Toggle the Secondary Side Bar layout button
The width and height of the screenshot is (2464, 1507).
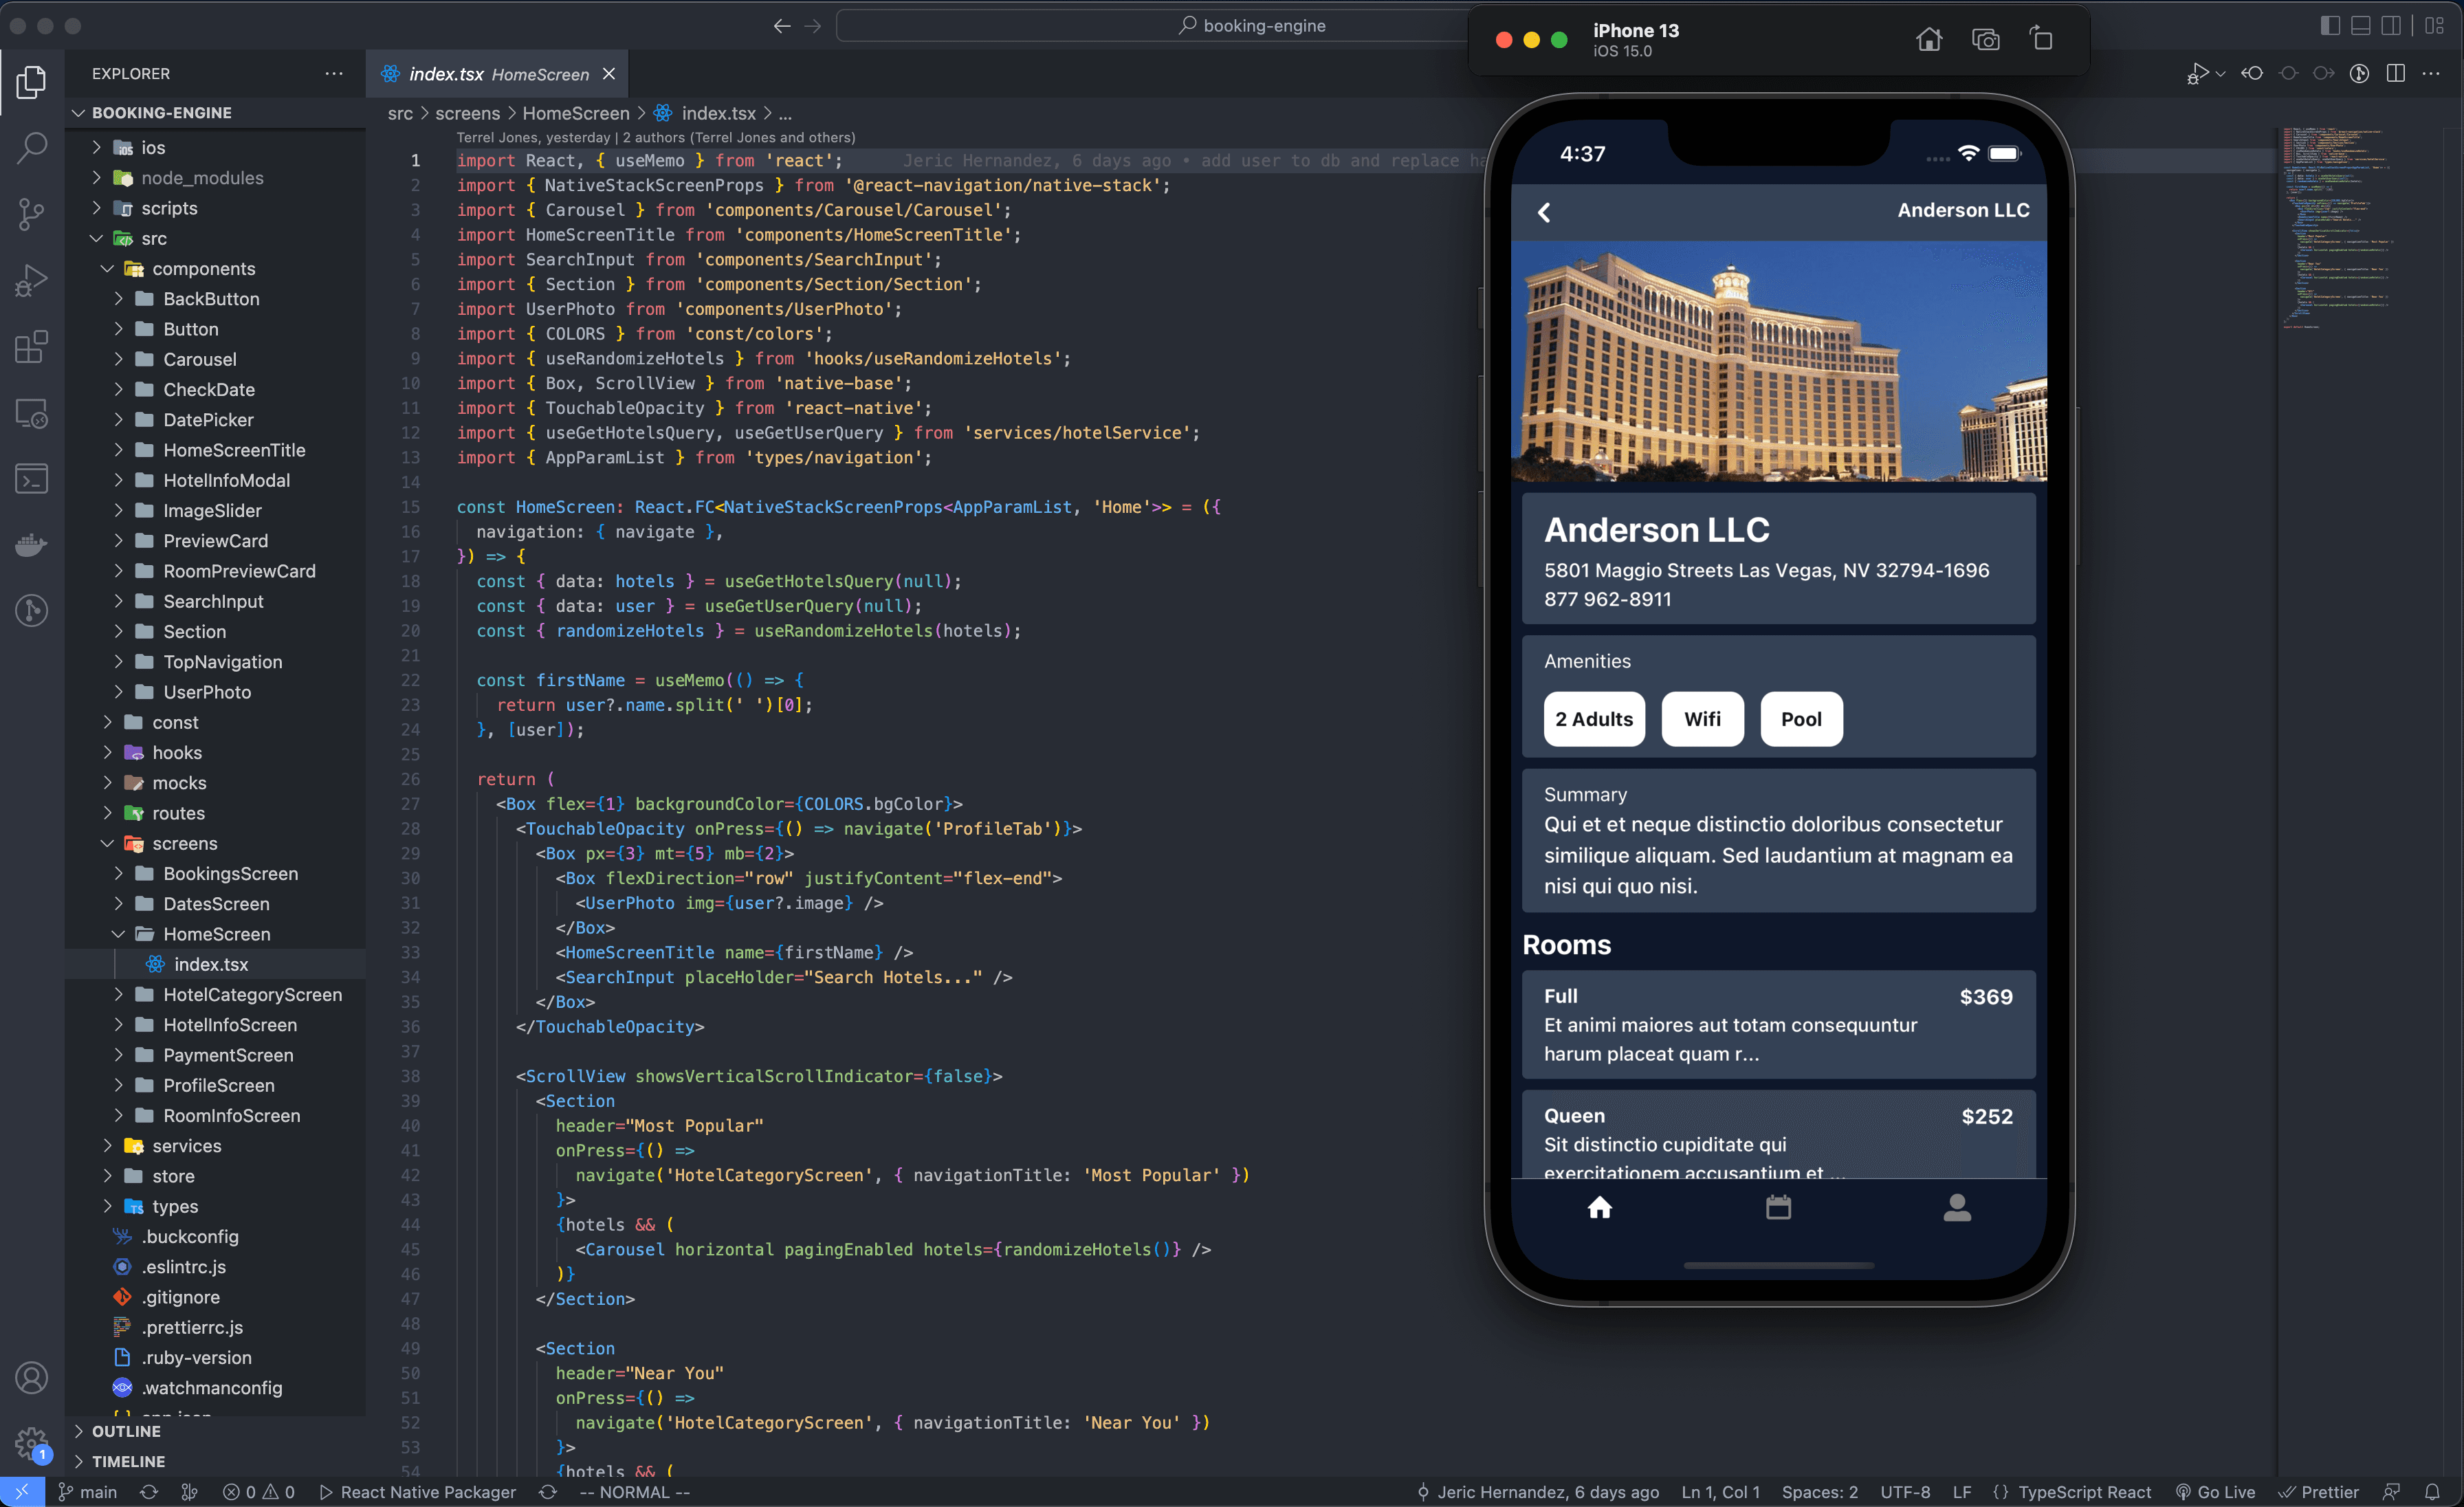[x=2390, y=26]
